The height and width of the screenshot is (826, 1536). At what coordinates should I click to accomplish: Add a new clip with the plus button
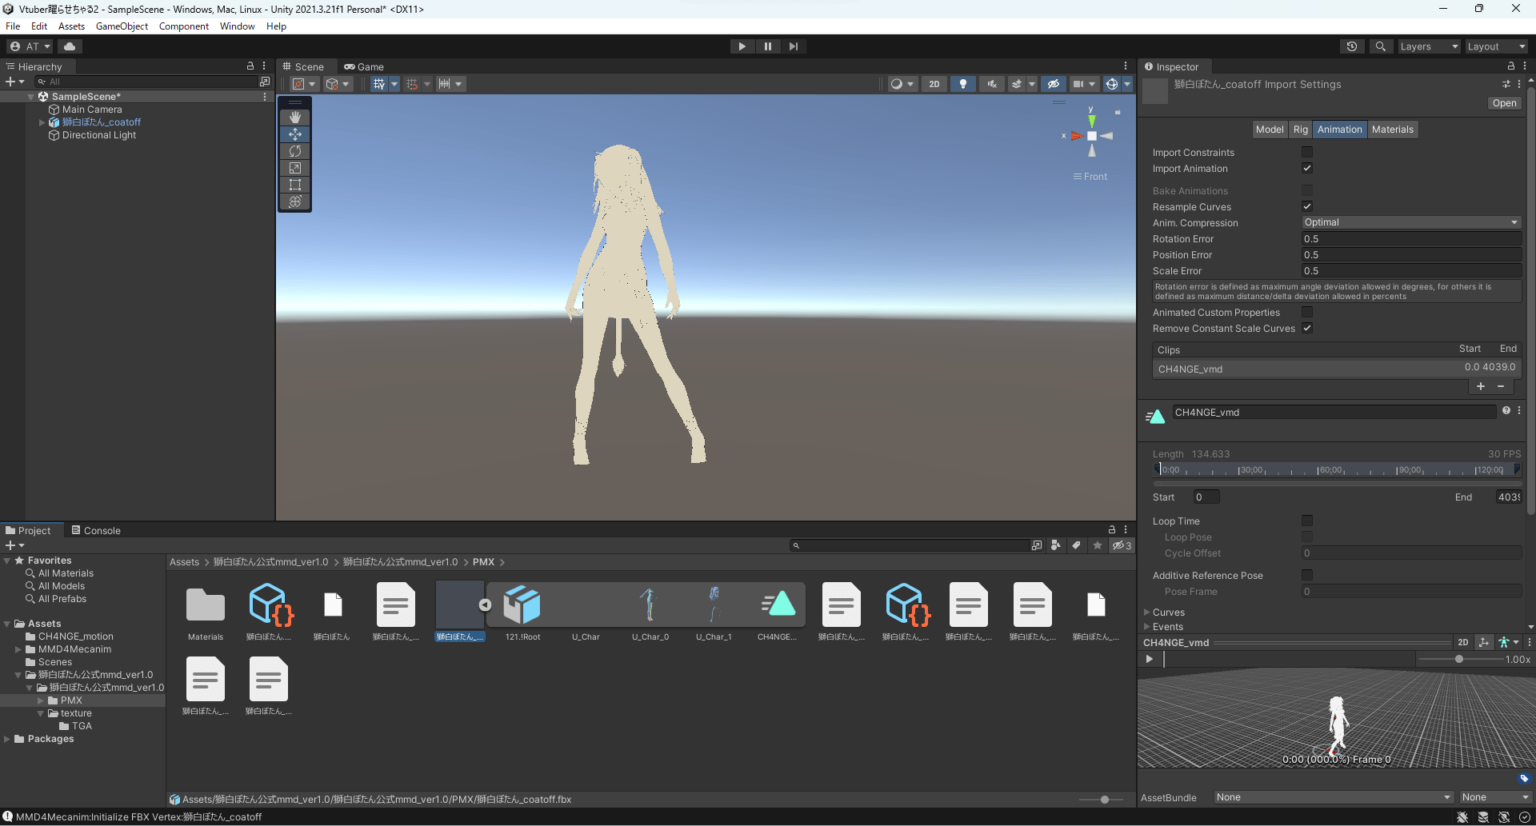(1481, 386)
